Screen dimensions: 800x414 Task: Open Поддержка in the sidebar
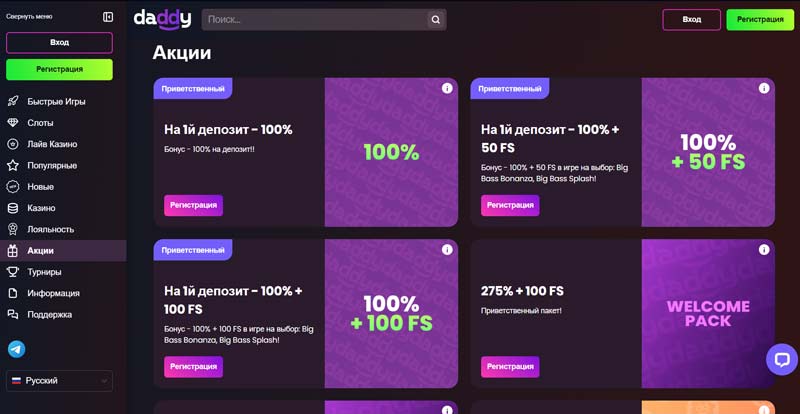pos(50,314)
